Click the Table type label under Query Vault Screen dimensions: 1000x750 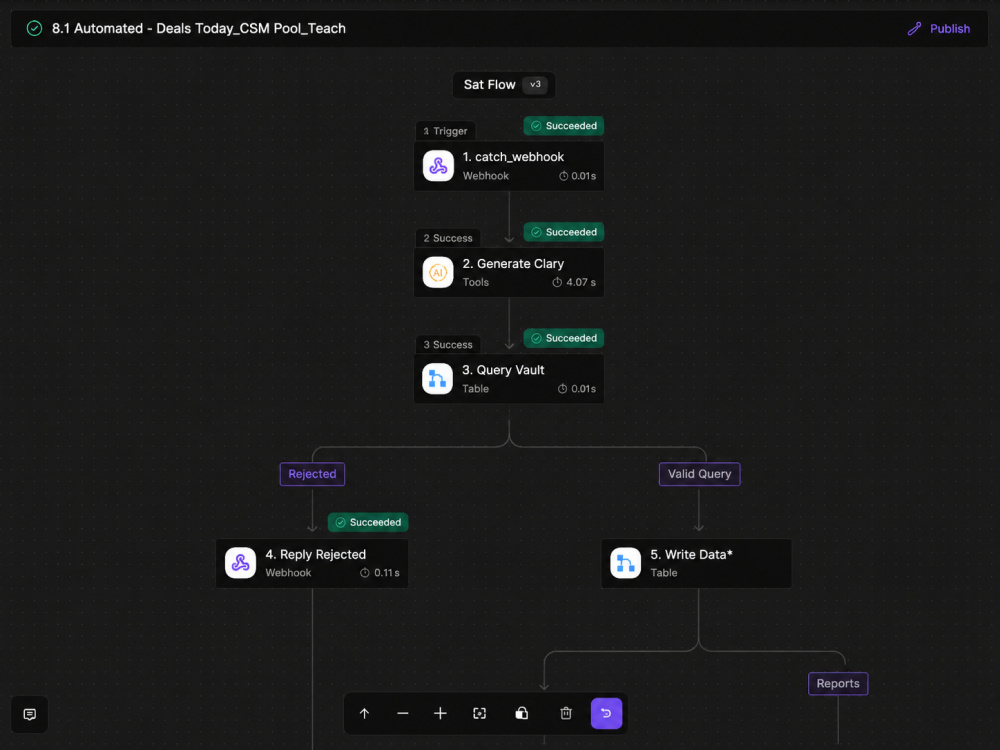[476, 388]
